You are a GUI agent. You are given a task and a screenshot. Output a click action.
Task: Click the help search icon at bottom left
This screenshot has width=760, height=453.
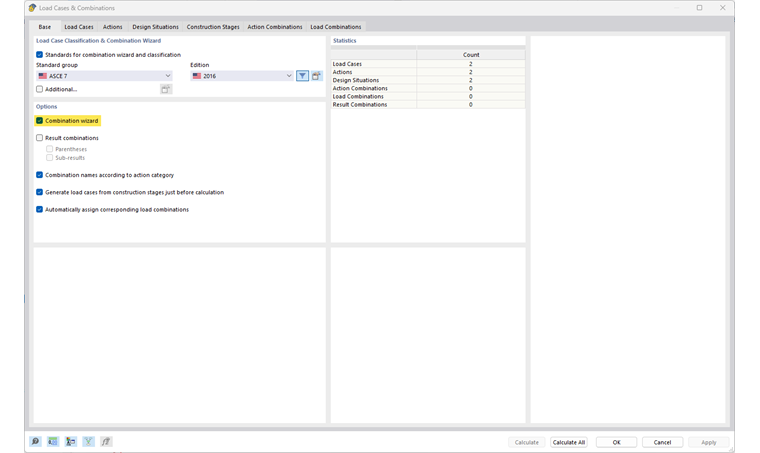coord(35,441)
